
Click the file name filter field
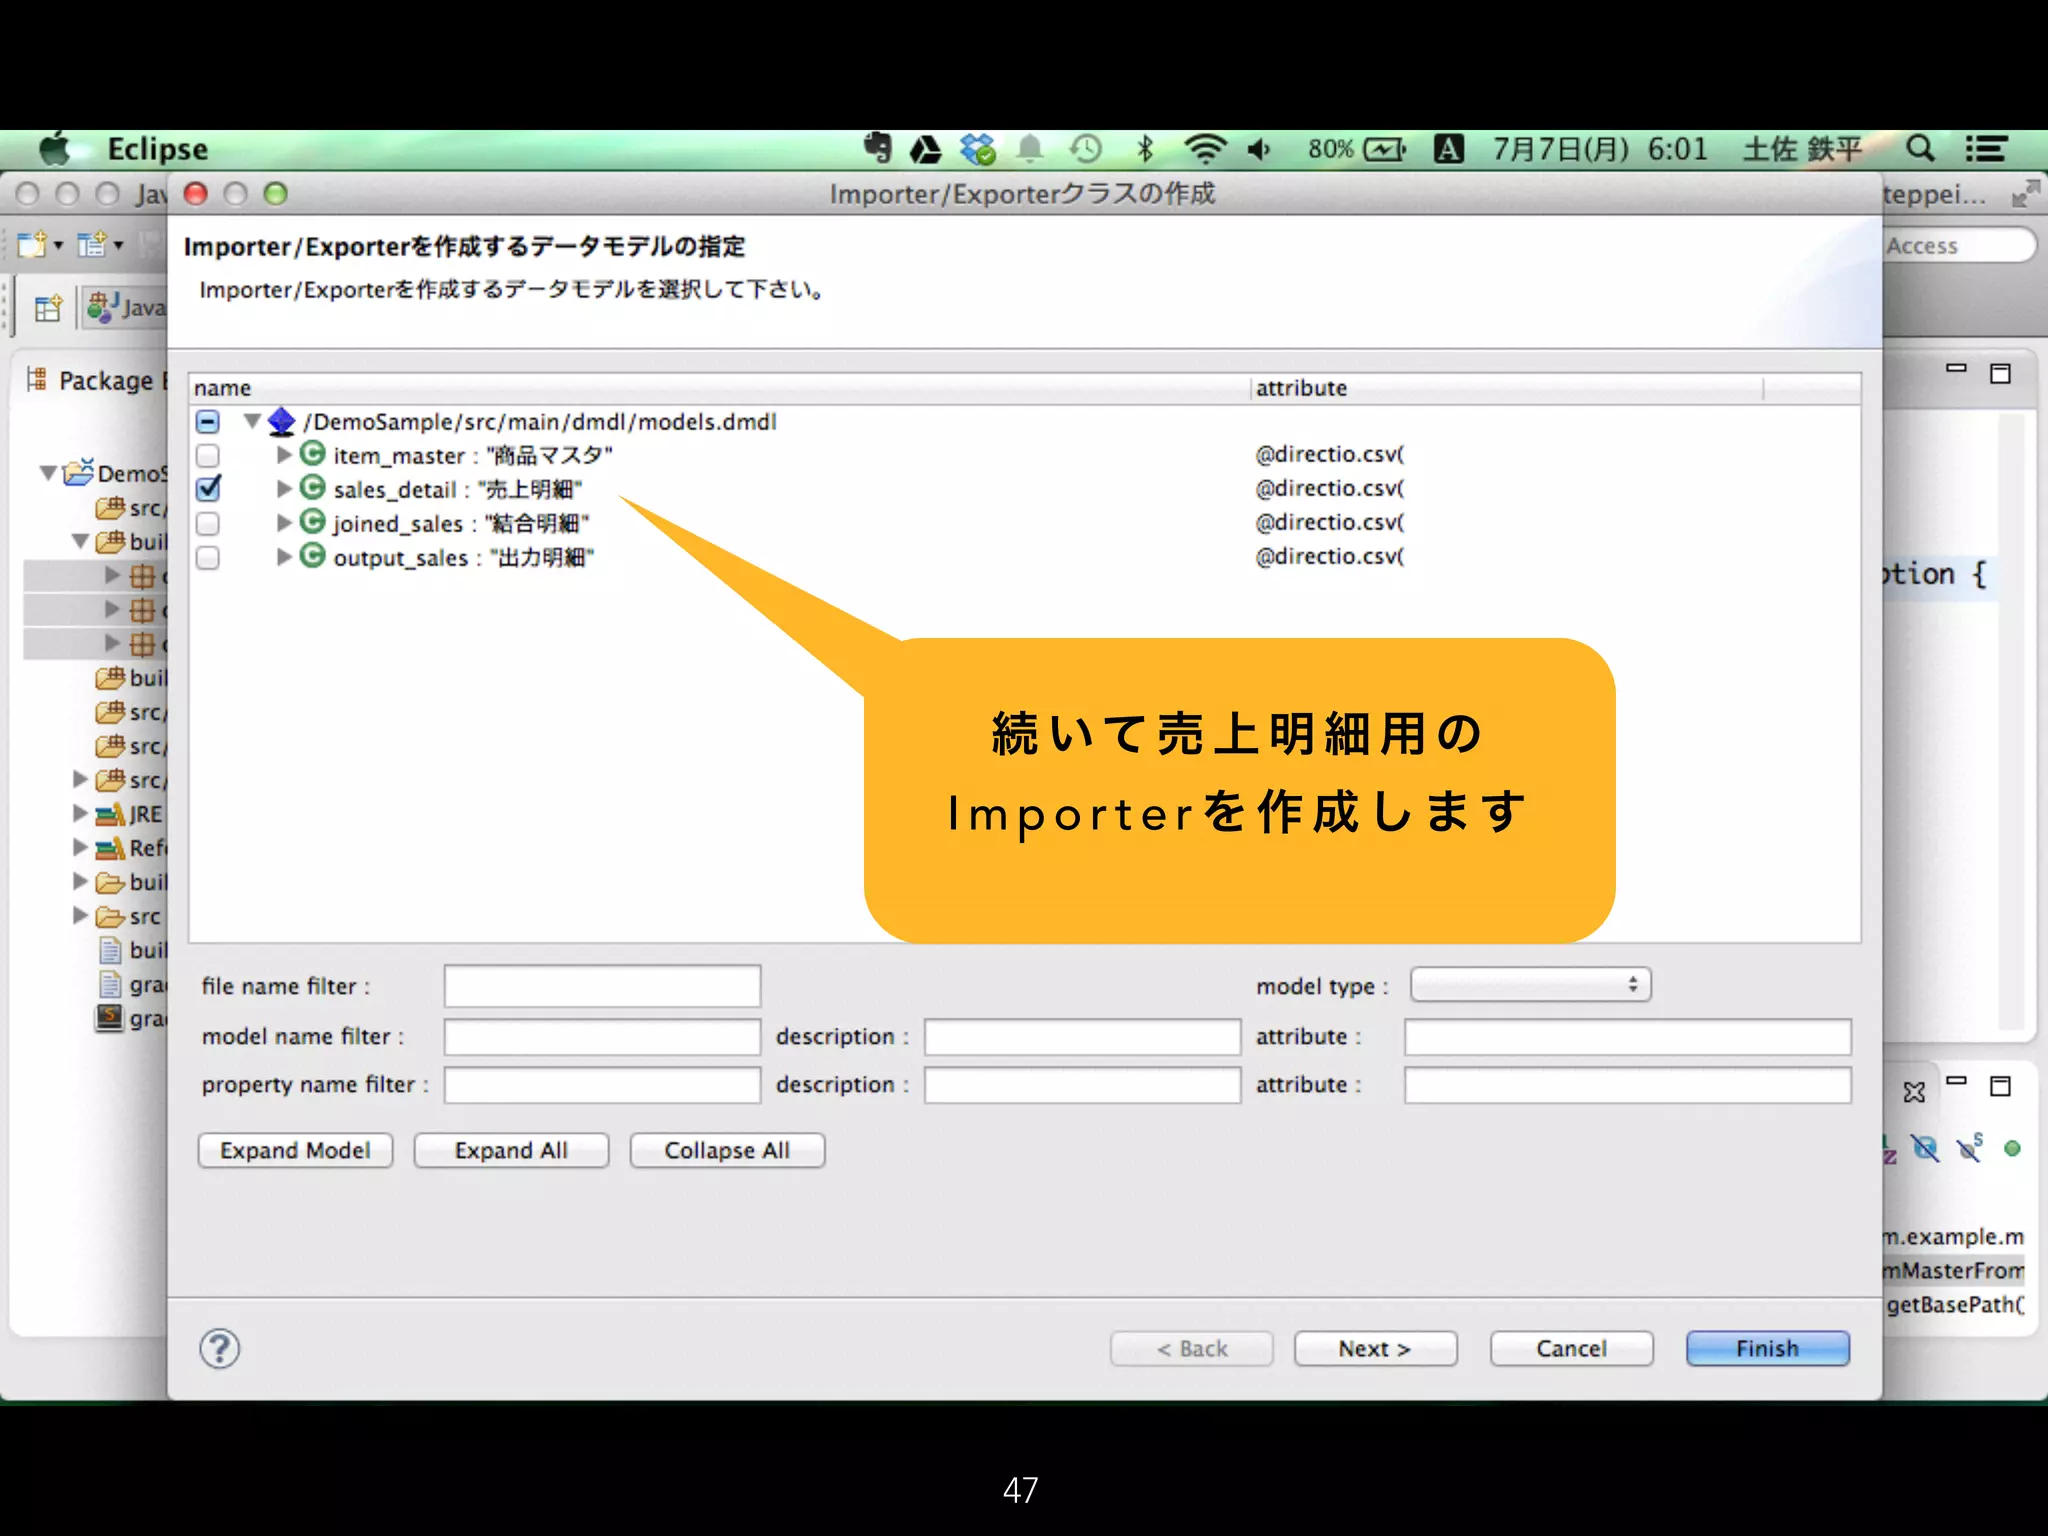[602, 986]
